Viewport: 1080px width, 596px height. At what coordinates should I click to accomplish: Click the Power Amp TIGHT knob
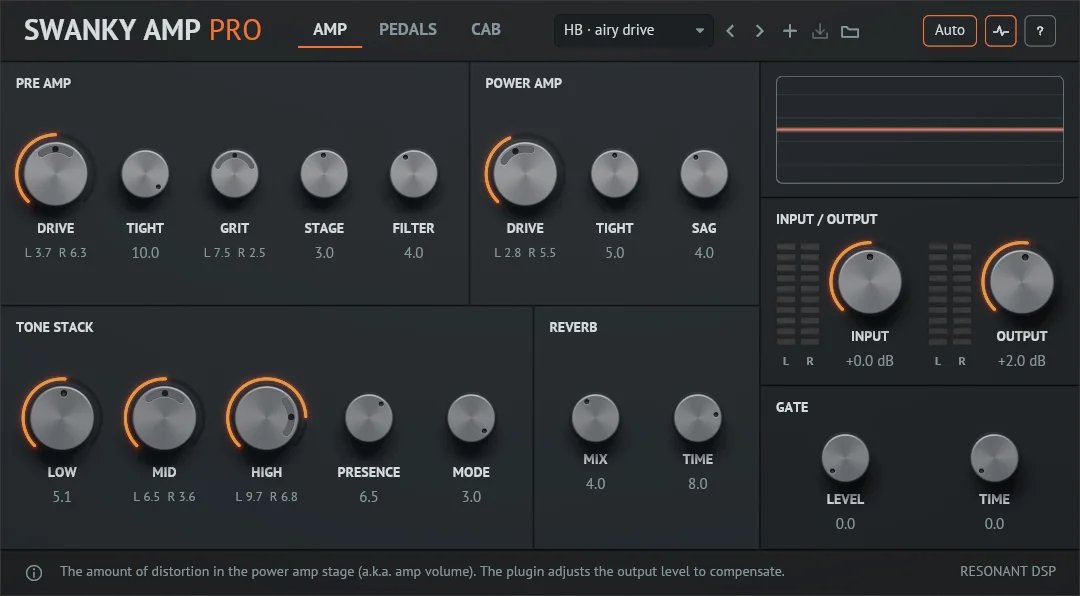coord(614,174)
